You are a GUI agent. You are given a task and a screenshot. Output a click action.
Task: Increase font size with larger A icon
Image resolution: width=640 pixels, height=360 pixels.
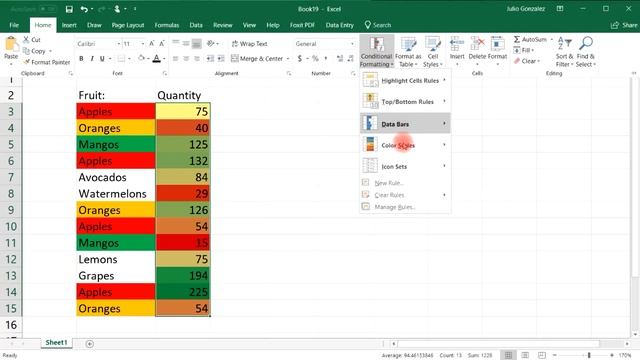pyautogui.click(x=152, y=43)
